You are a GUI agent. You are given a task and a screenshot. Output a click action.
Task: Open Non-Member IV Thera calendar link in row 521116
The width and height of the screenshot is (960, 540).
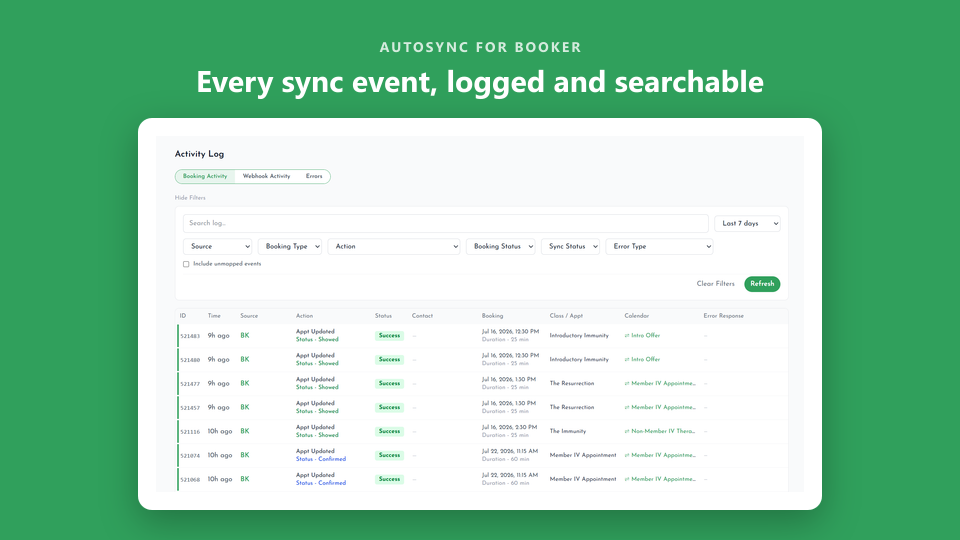click(x=663, y=431)
